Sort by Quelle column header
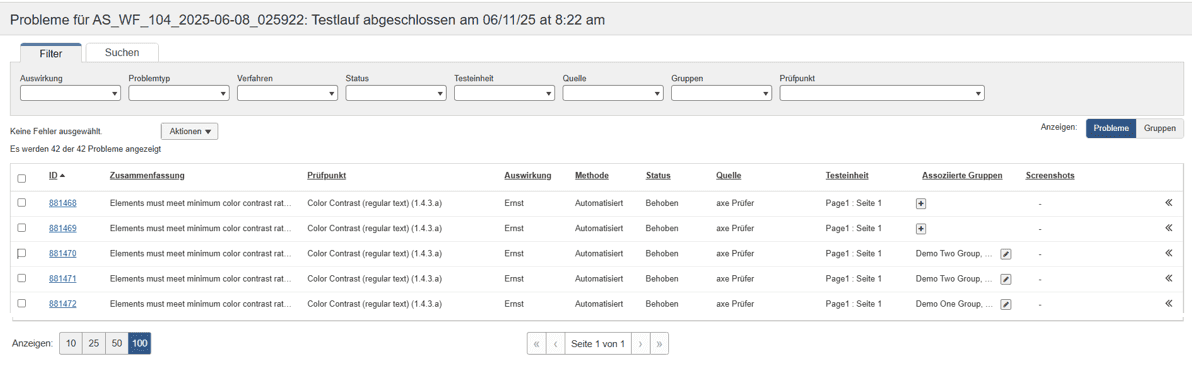Image resolution: width=1192 pixels, height=367 pixels. [x=728, y=176]
